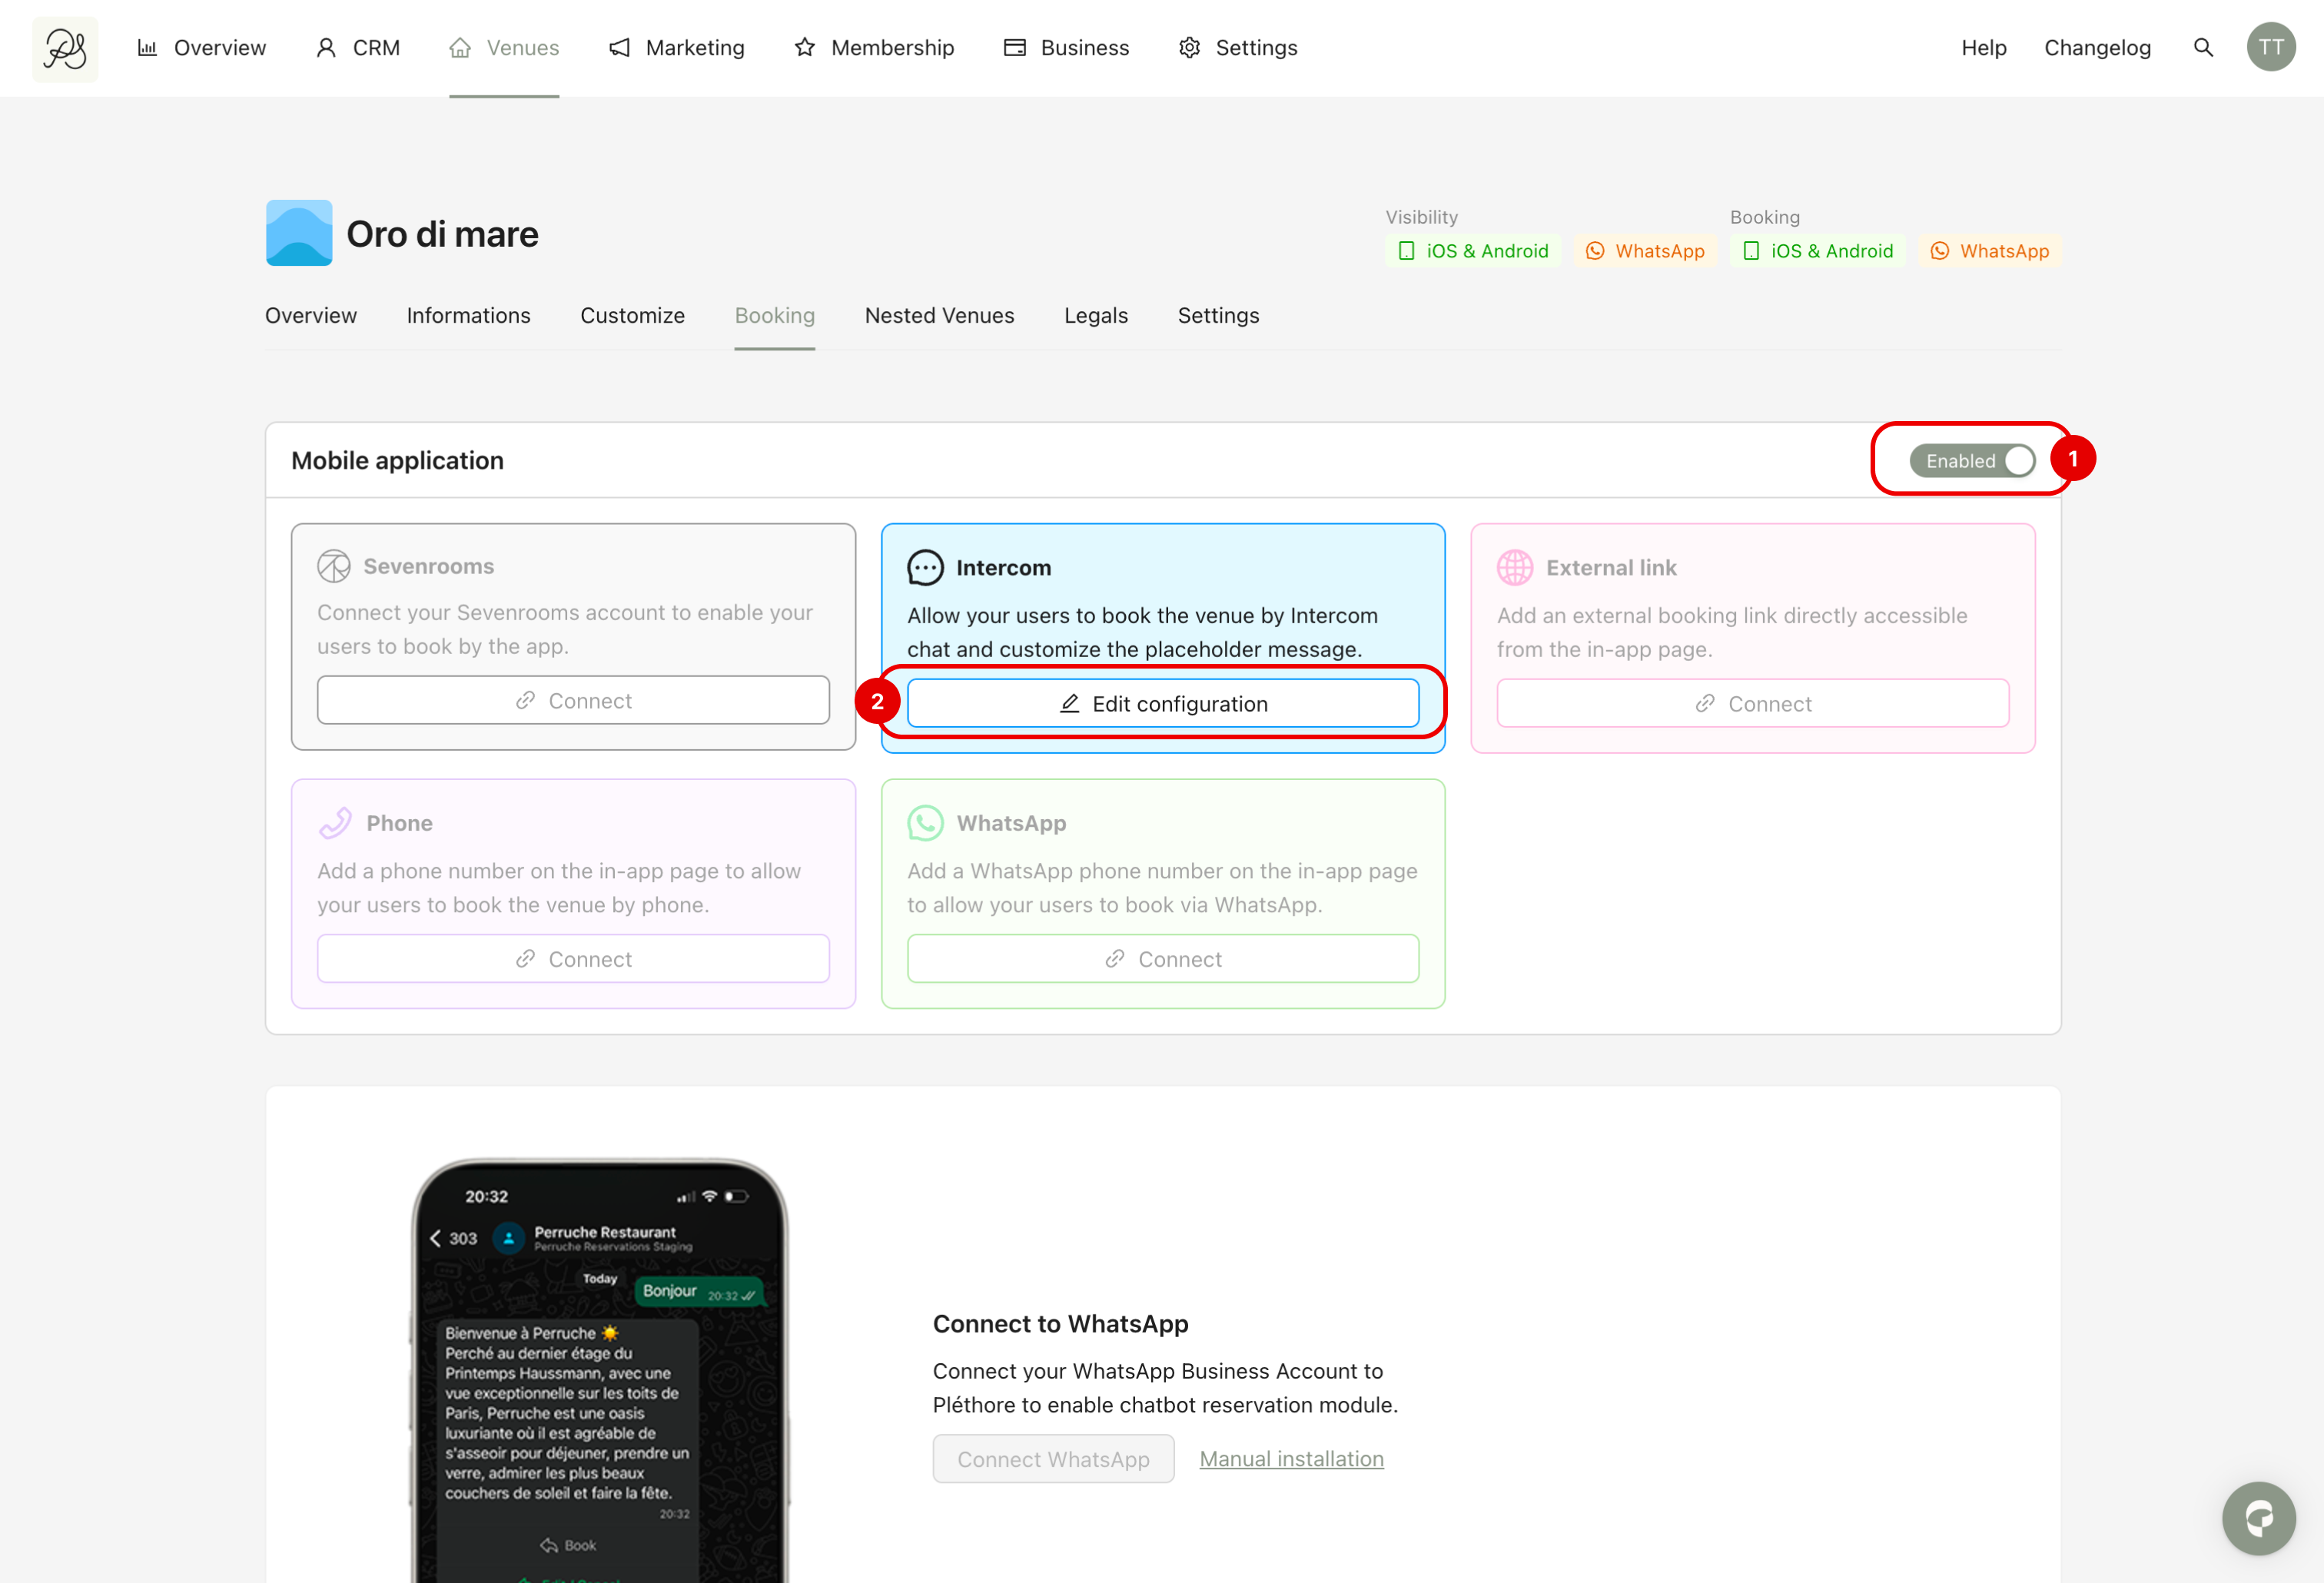This screenshot has height=1583, width=2324.
Task: Click Edit configuration for Intercom
Action: pyautogui.click(x=1162, y=704)
